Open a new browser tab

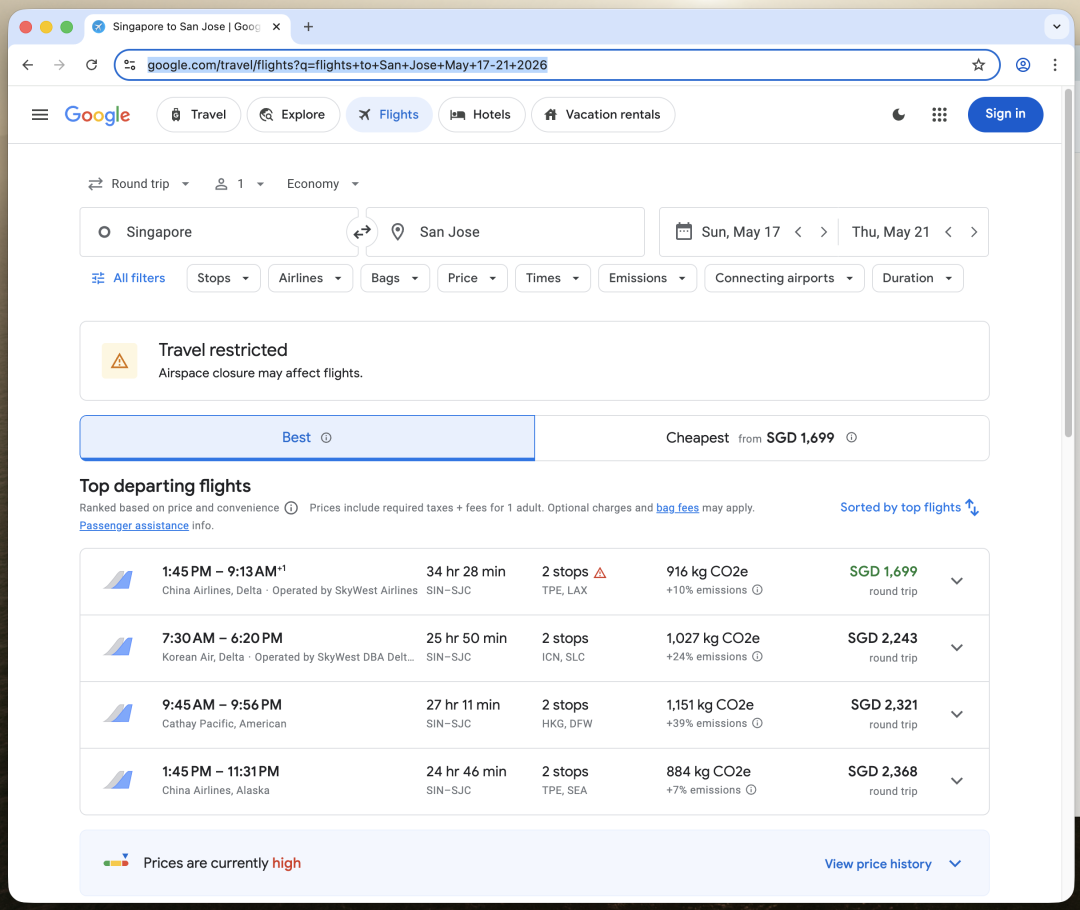(309, 27)
